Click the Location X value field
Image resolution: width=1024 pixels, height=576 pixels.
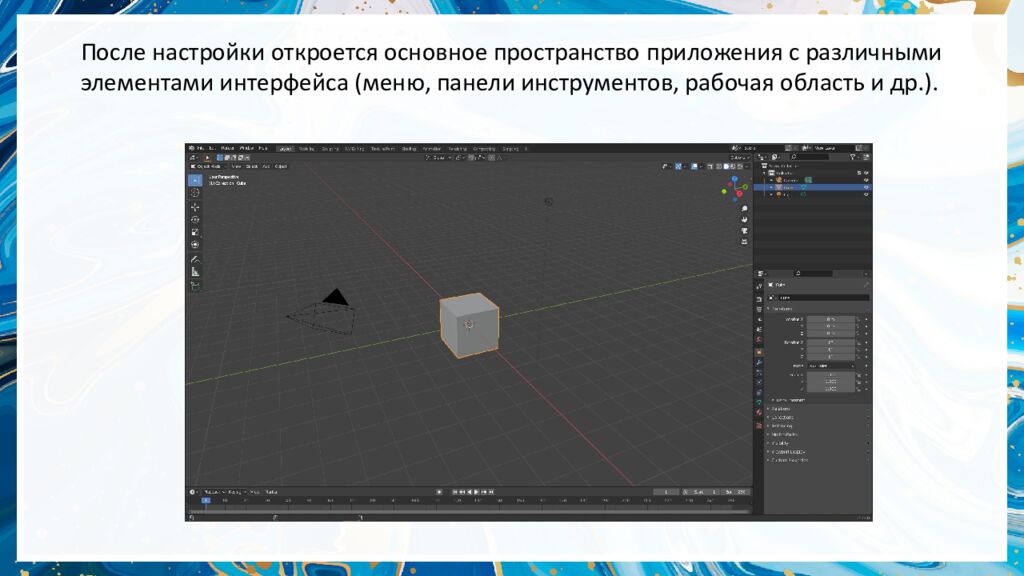831,319
